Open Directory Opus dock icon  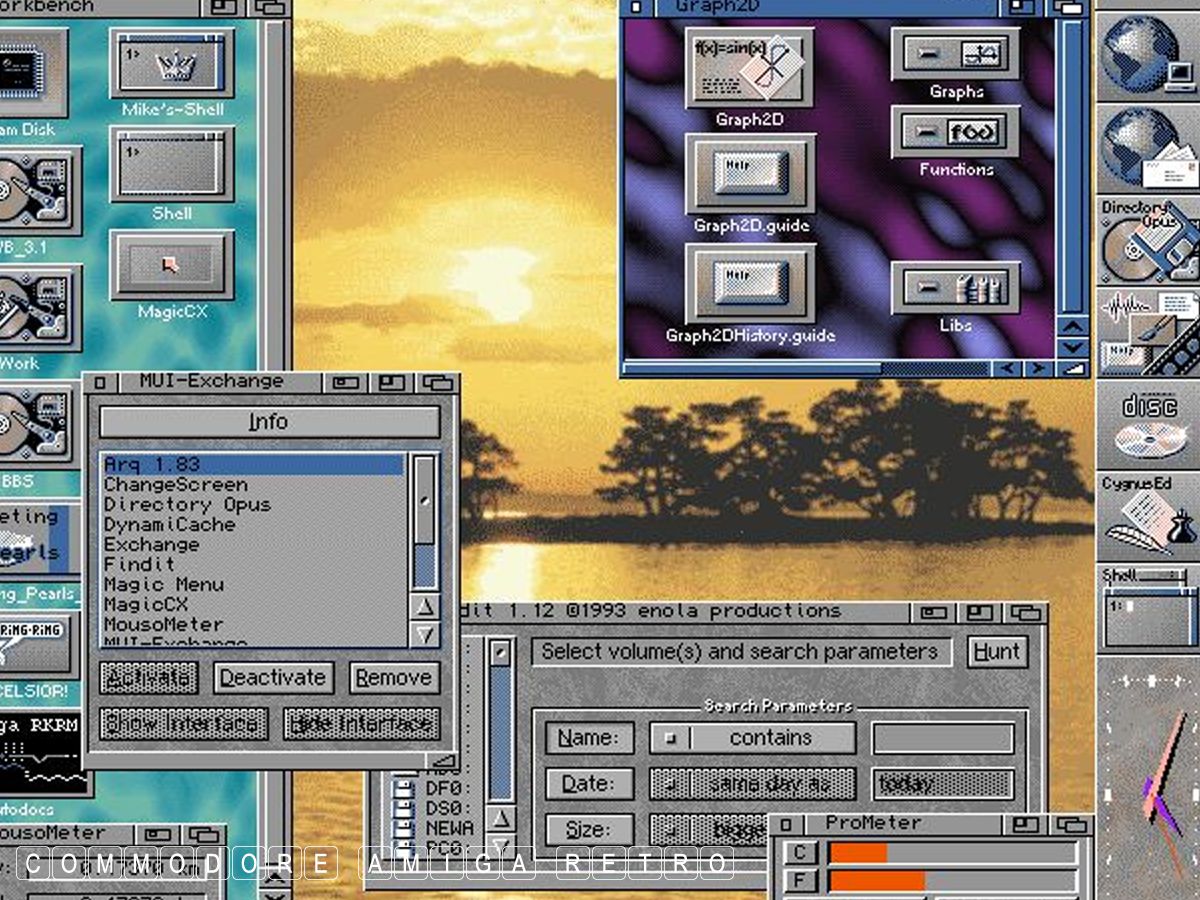coord(1148,241)
